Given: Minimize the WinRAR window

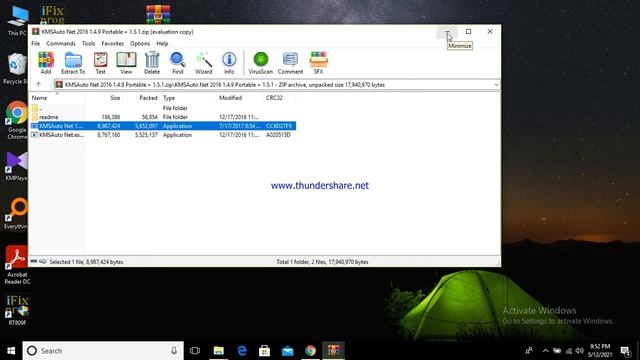Looking at the screenshot, I should pyautogui.click(x=447, y=31).
